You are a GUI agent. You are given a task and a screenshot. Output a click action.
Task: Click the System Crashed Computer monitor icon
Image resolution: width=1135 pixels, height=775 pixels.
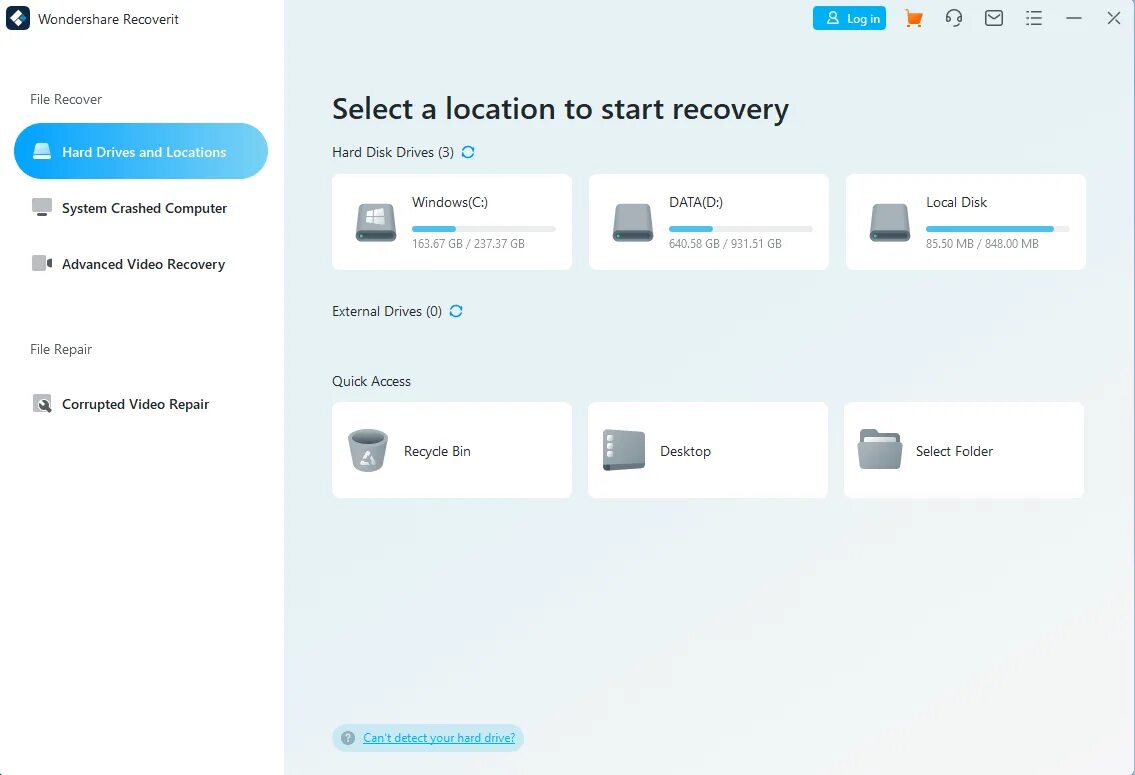click(42, 208)
